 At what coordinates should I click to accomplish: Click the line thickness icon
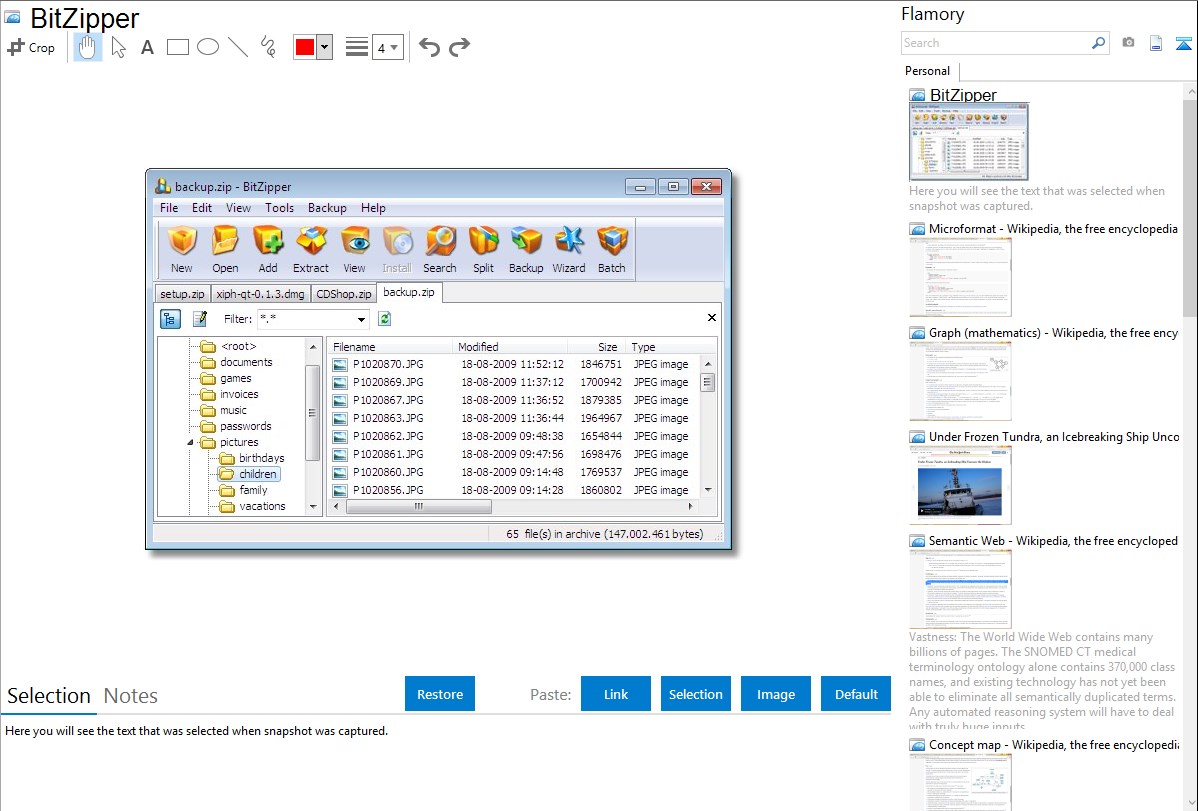pos(356,47)
